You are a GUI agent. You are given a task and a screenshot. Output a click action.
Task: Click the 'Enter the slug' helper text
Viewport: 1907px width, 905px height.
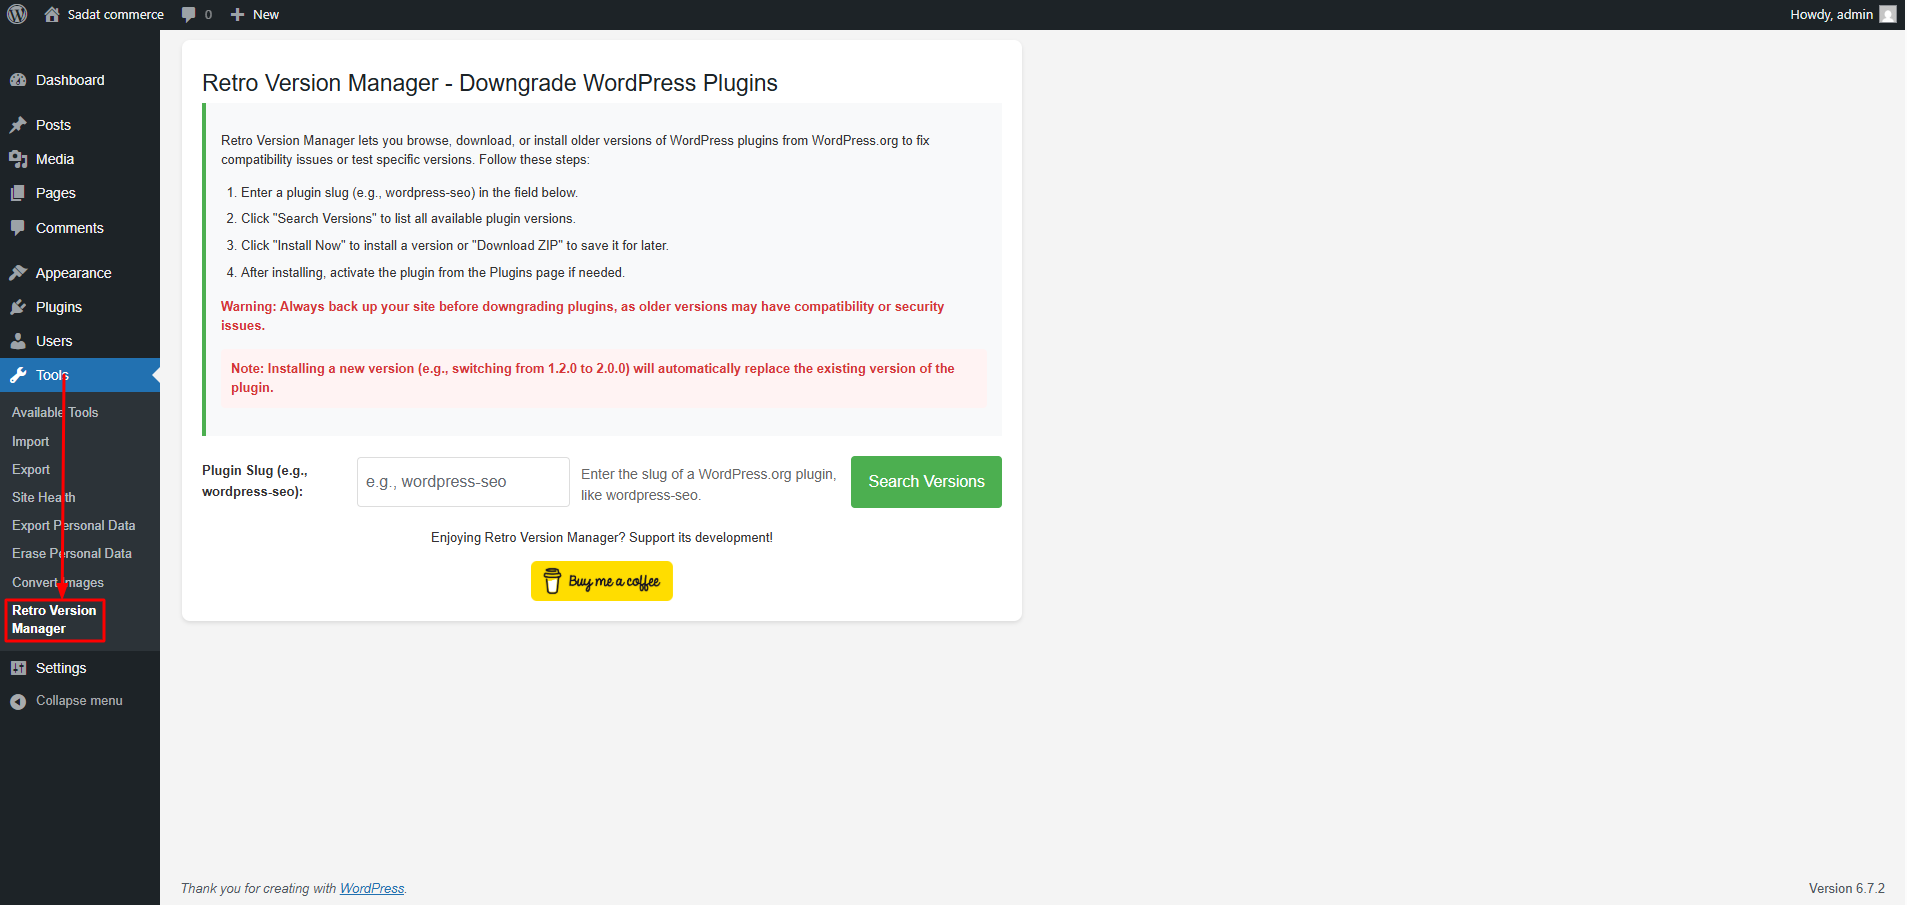708,484
